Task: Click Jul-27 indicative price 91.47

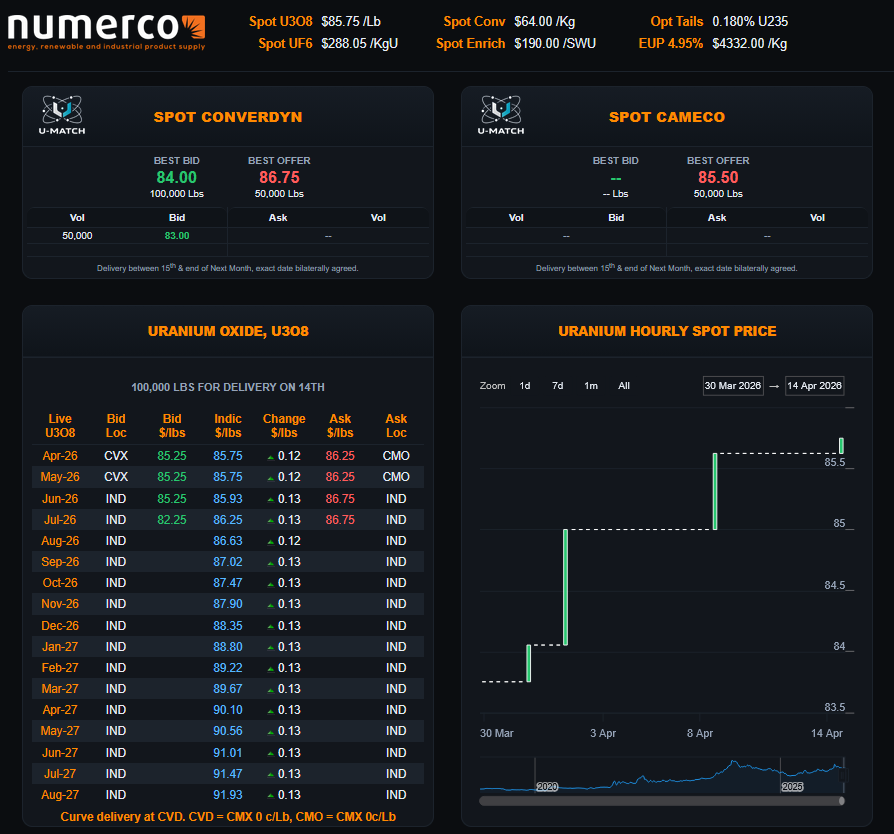Action: pyautogui.click(x=227, y=774)
